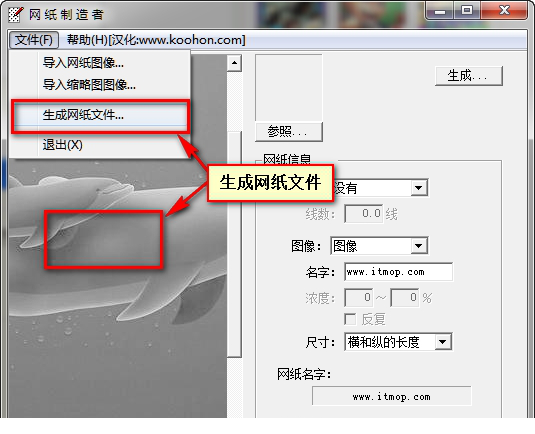Toggle the 反复 checkbox
This screenshot has height=434, width=535.
[350, 319]
